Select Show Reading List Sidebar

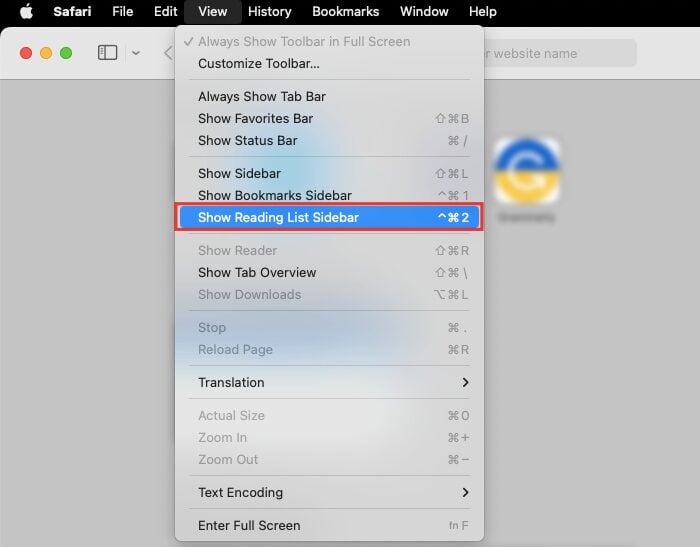(329, 217)
